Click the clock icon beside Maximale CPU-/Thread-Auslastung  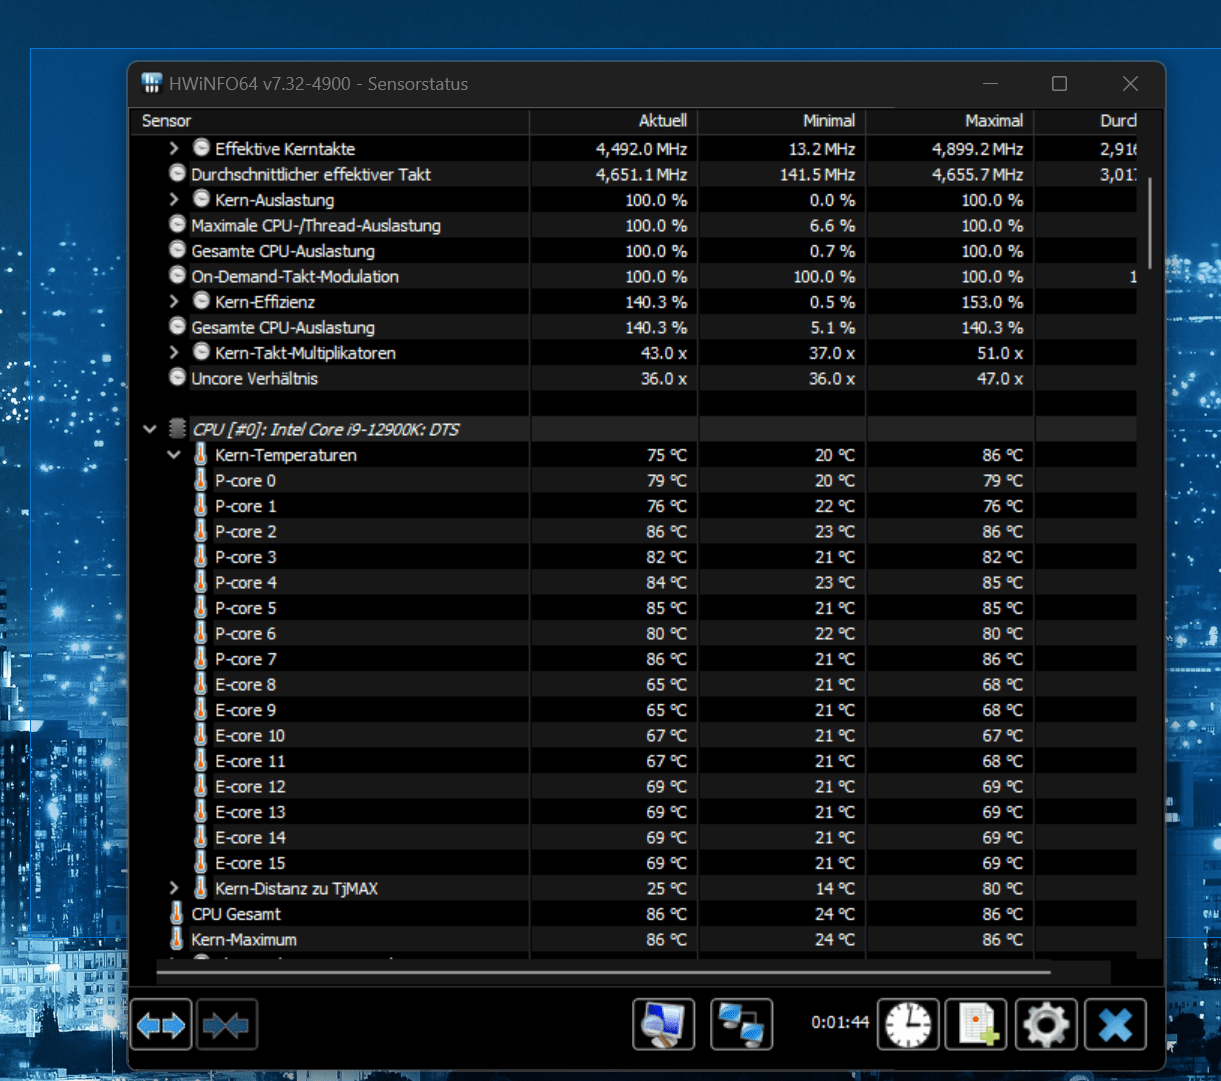tap(177, 224)
